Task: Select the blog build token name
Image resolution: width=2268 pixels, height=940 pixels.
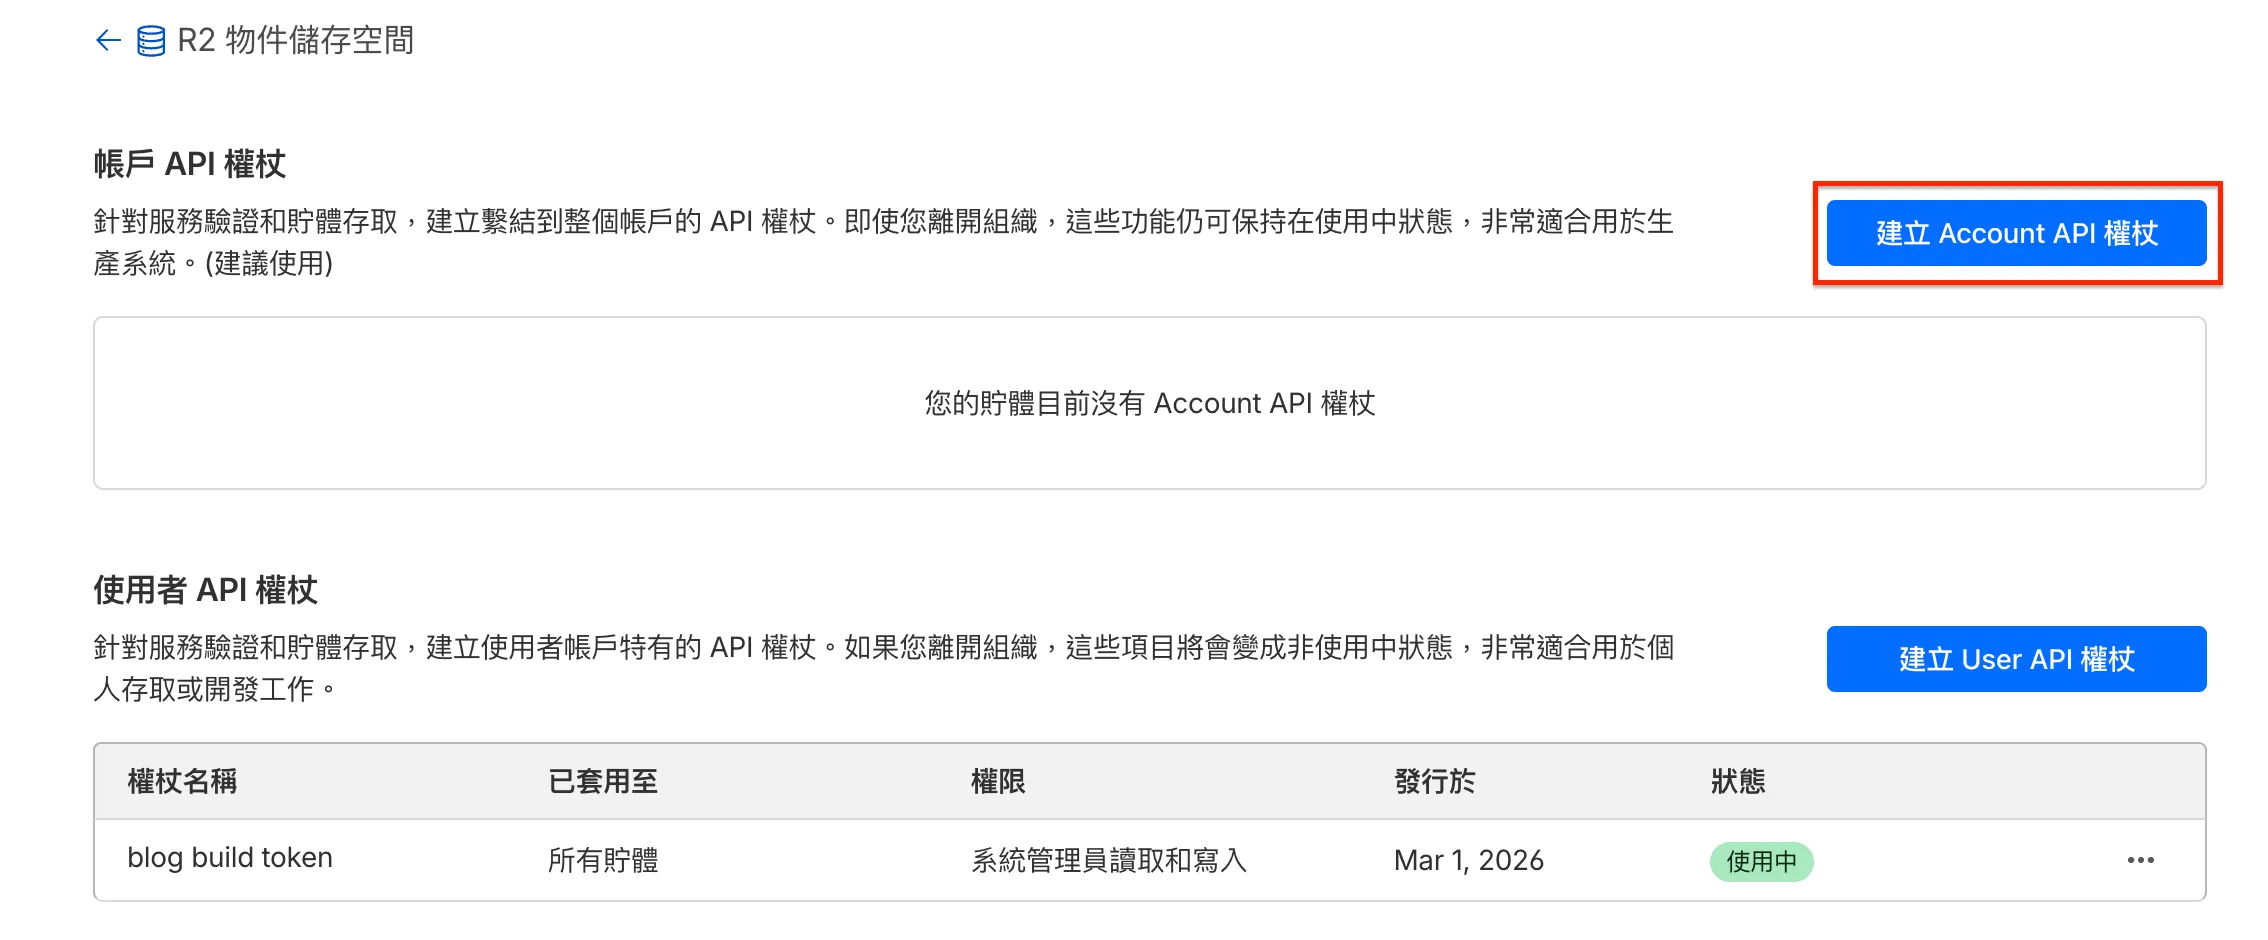Action: point(230,858)
